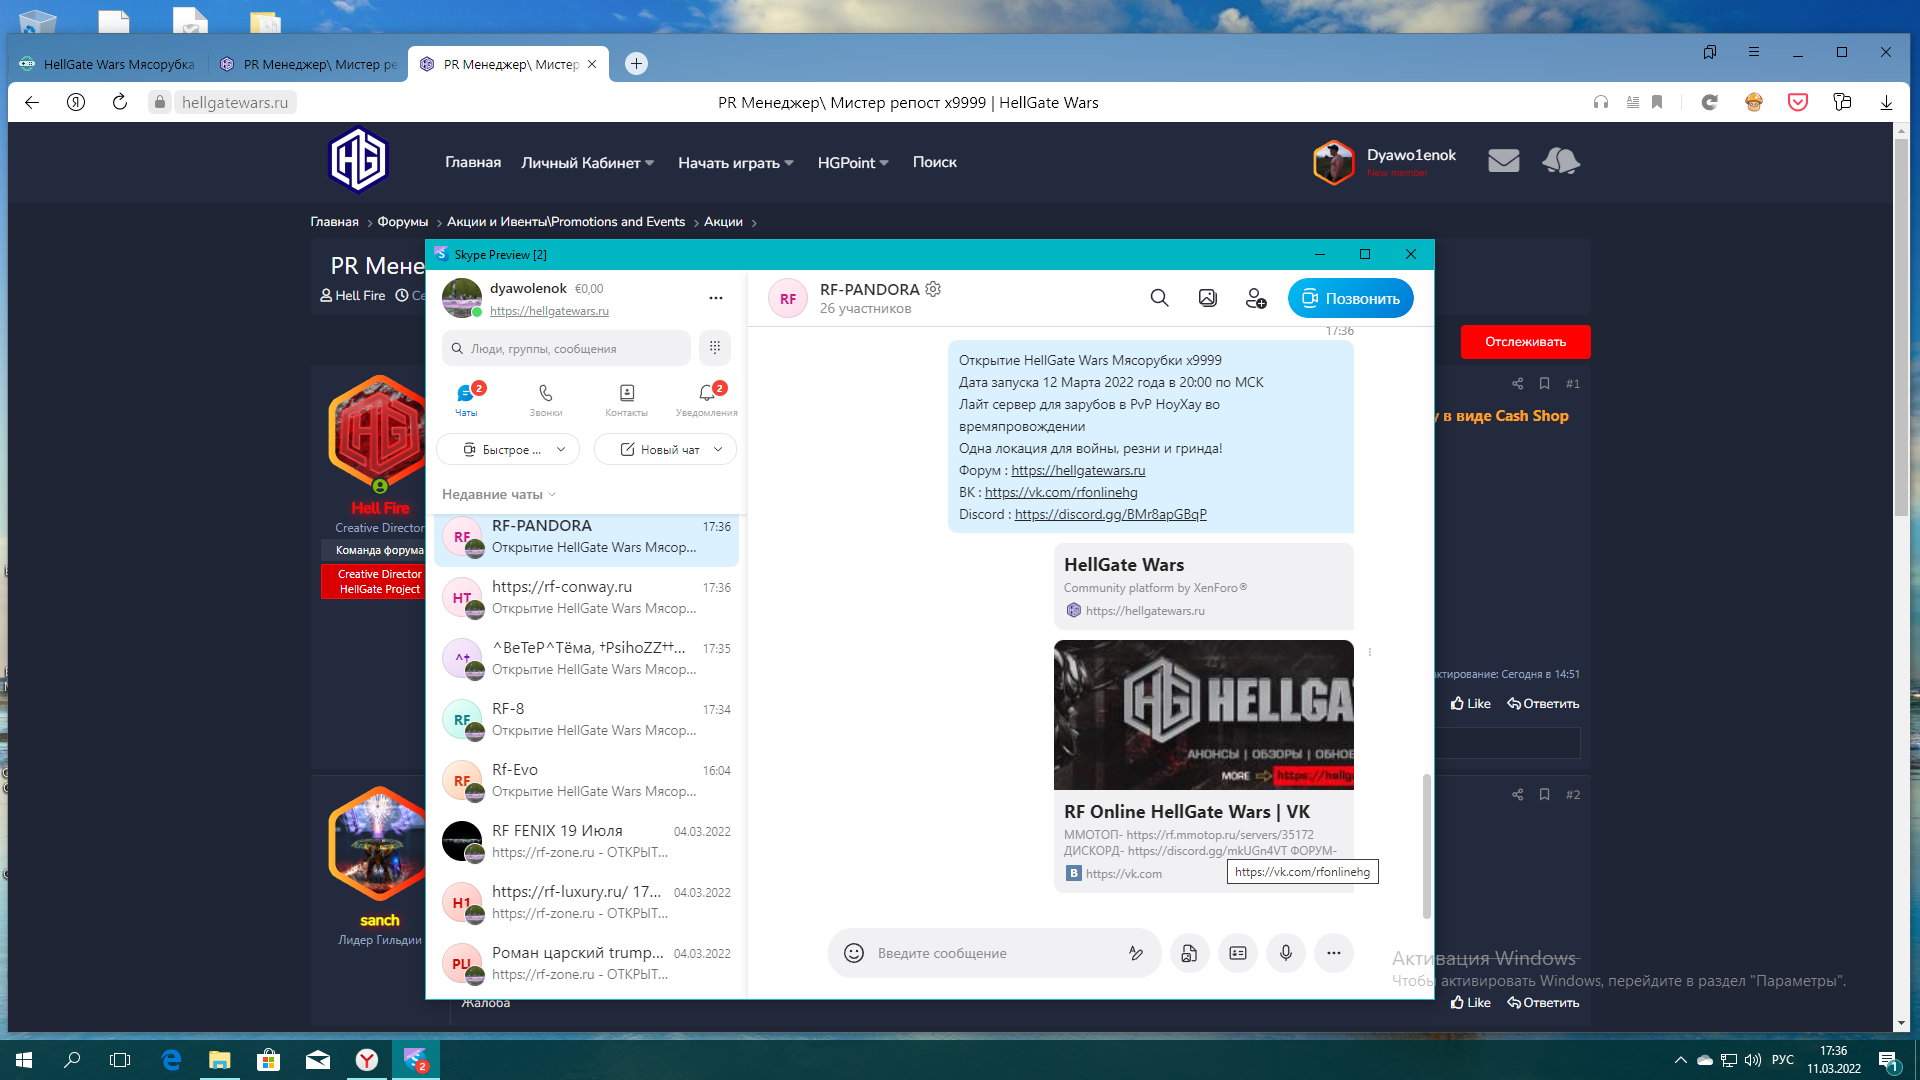Open the chat gallery icon
This screenshot has height=1080, width=1920.
[x=1208, y=298]
